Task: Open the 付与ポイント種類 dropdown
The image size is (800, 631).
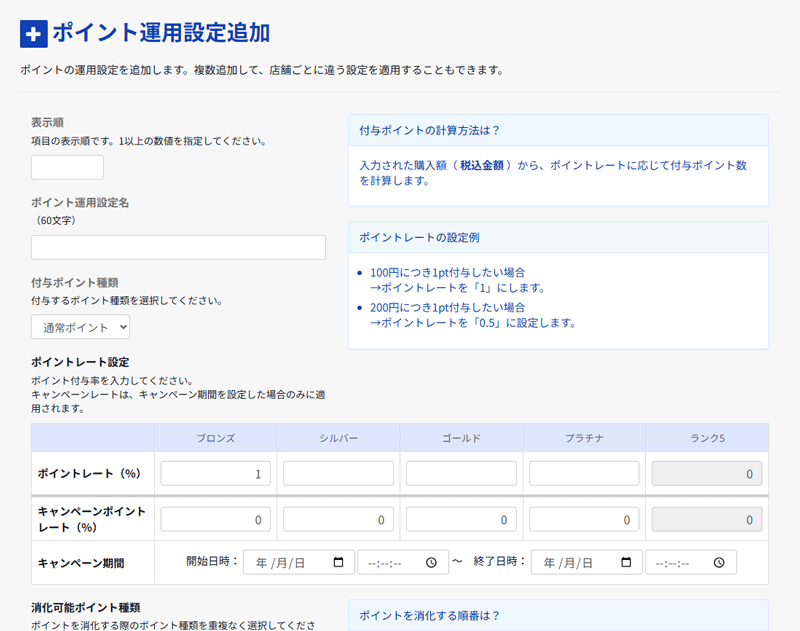Action: pos(80,327)
